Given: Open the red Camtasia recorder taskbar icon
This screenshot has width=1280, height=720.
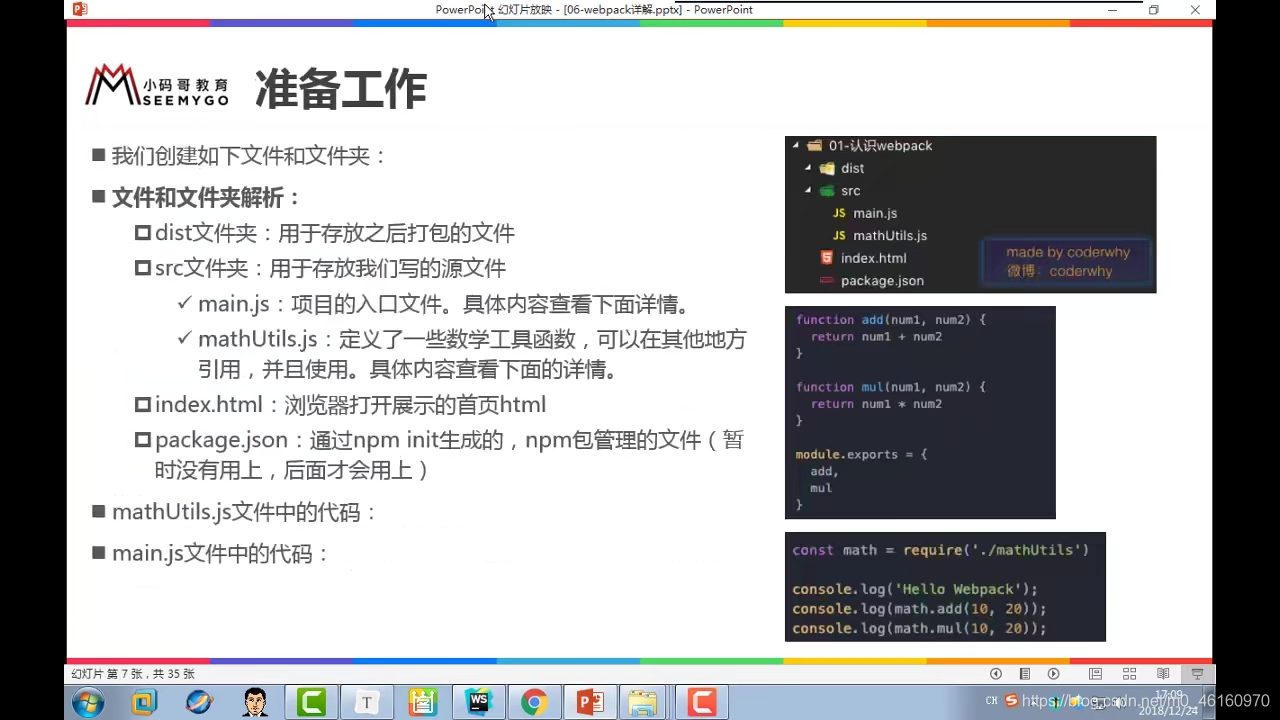Looking at the screenshot, I should (702, 702).
